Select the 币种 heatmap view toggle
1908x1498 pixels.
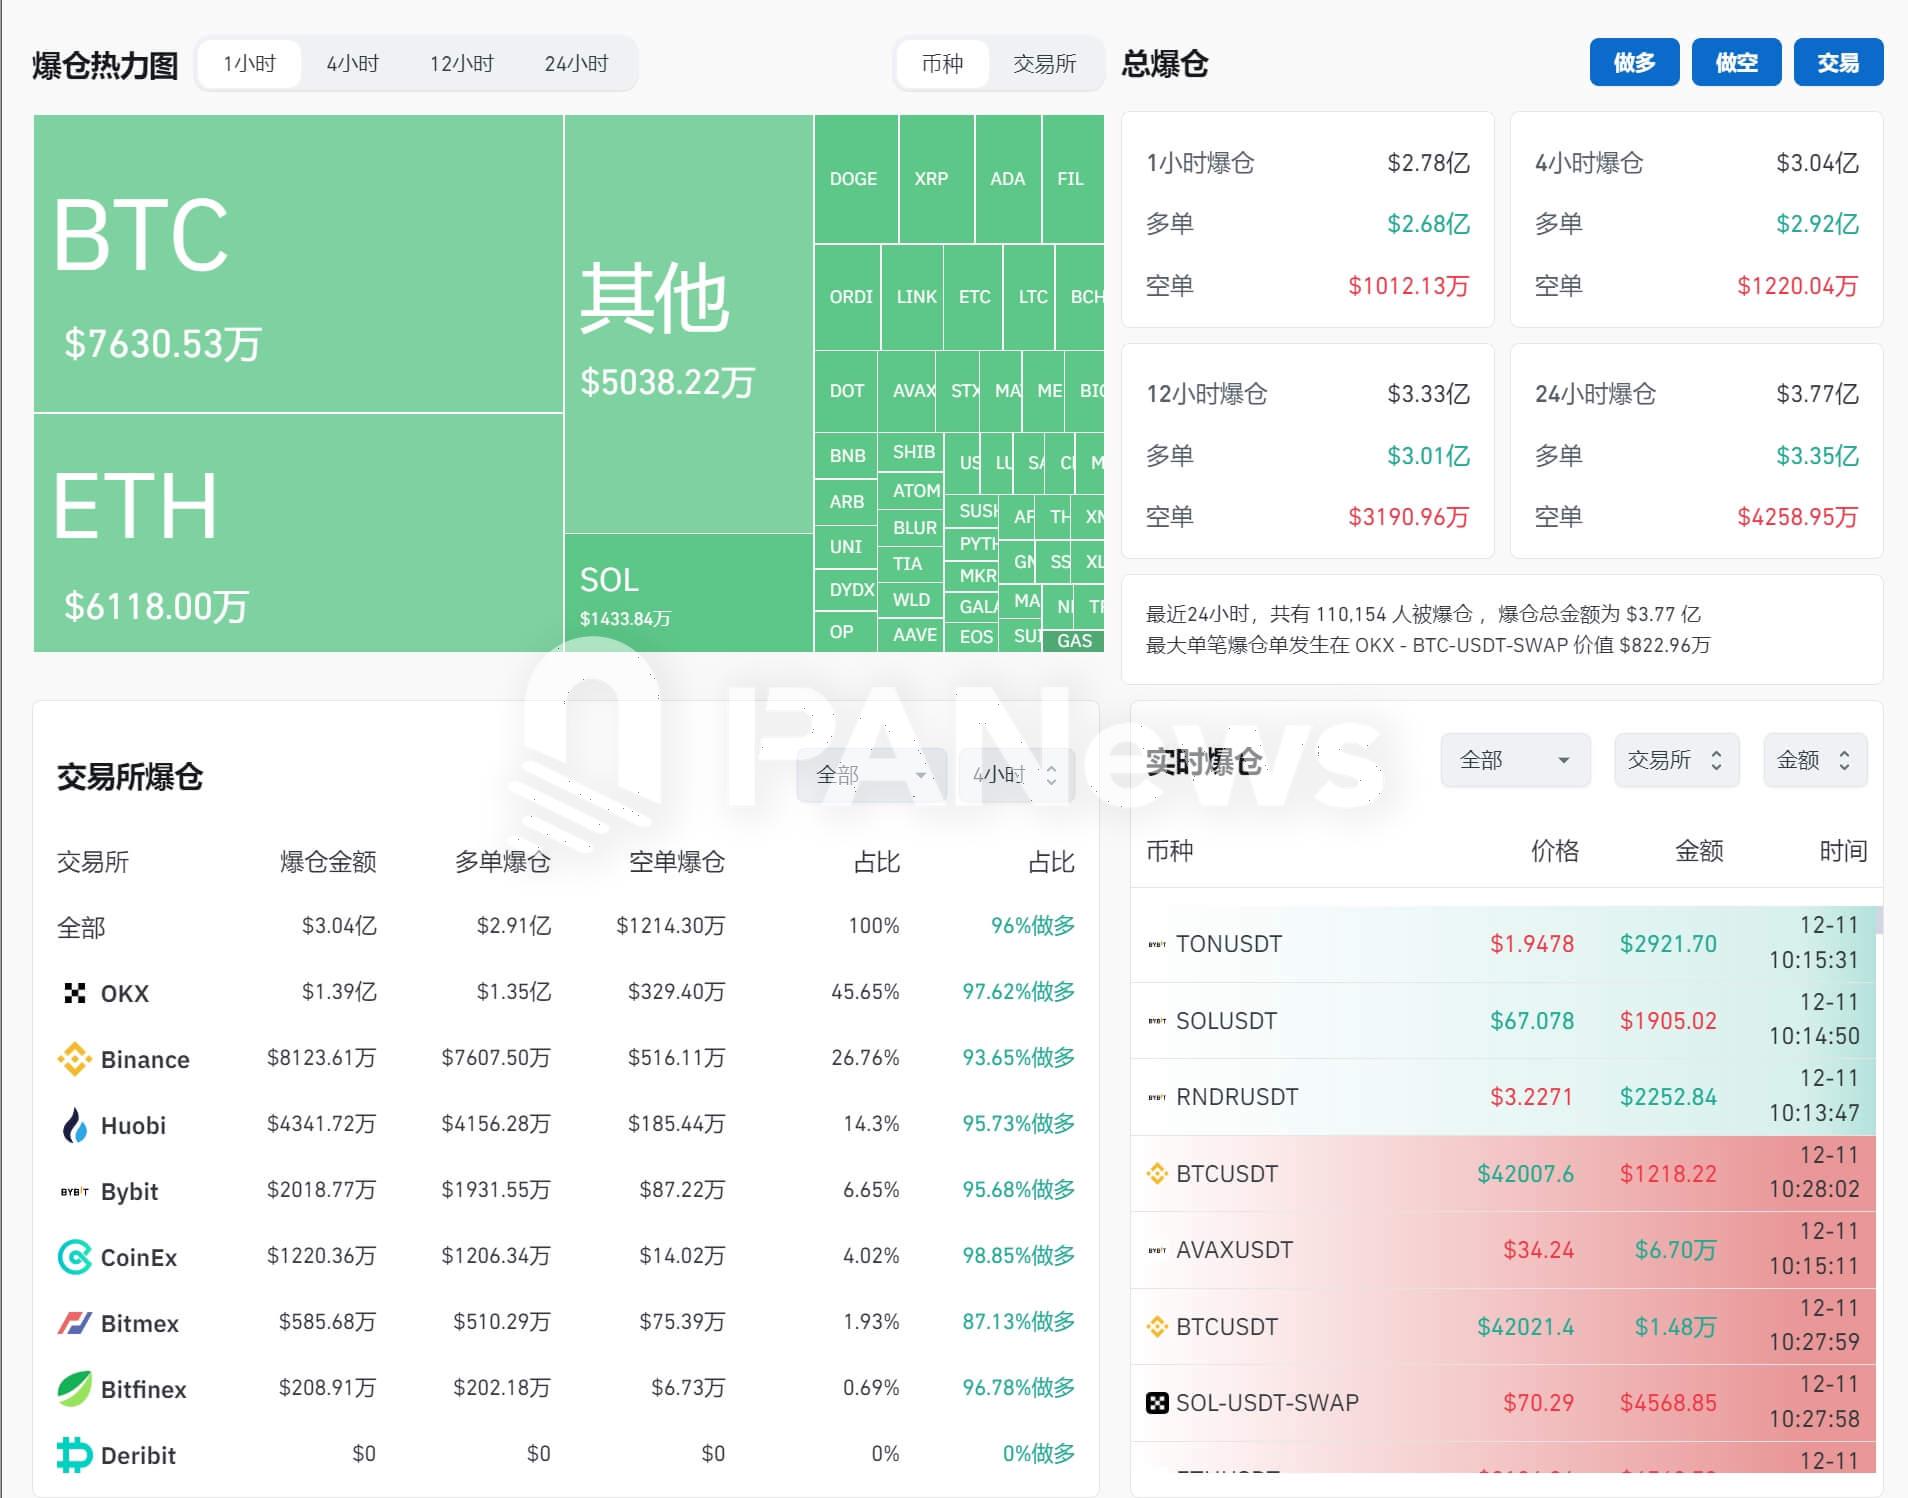click(x=942, y=64)
